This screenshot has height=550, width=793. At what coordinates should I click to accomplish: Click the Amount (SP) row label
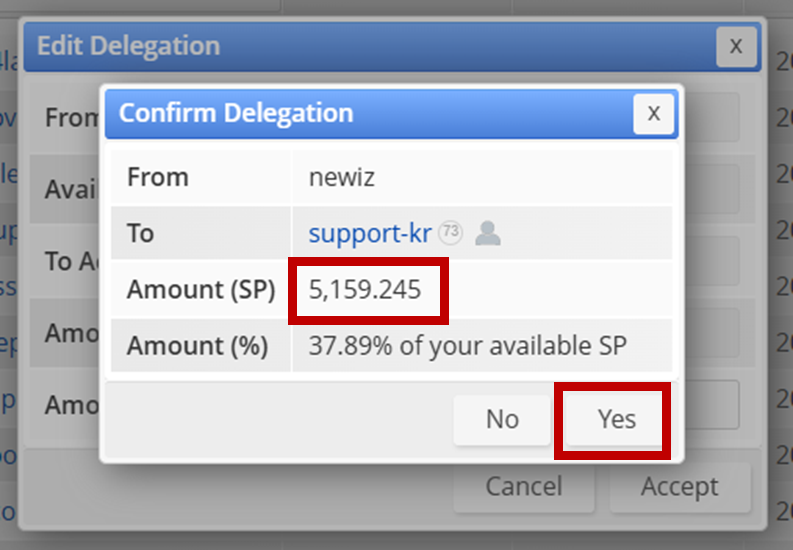pyautogui.click(x=200, y=290)
